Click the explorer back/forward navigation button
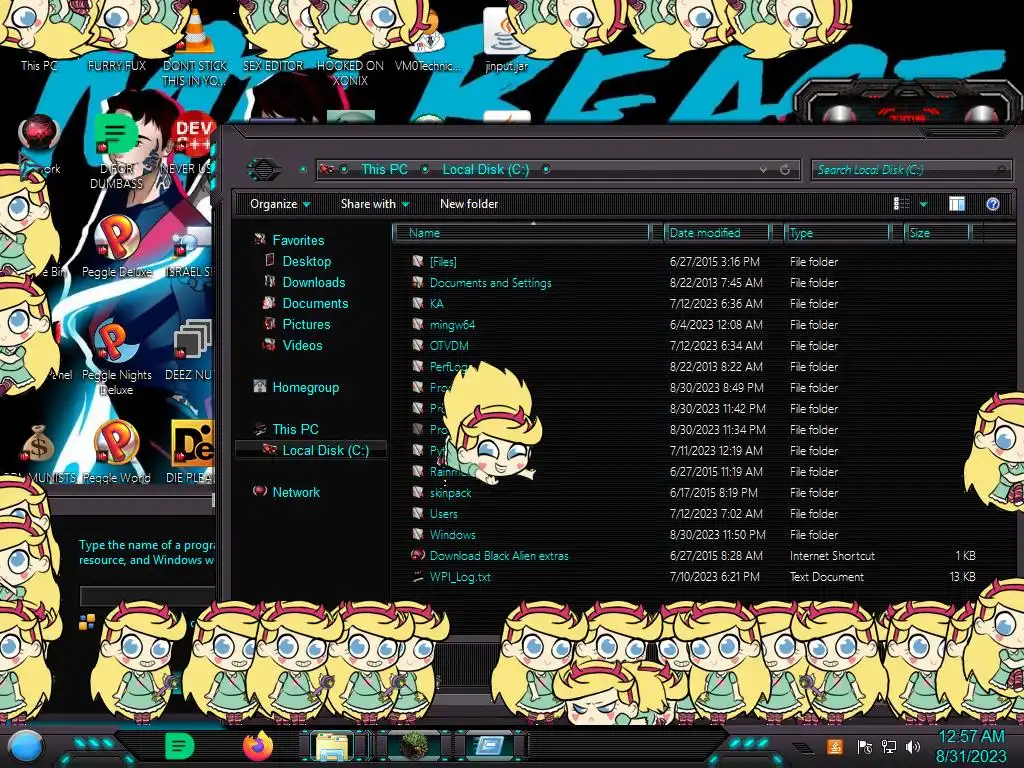 (264, 170)
